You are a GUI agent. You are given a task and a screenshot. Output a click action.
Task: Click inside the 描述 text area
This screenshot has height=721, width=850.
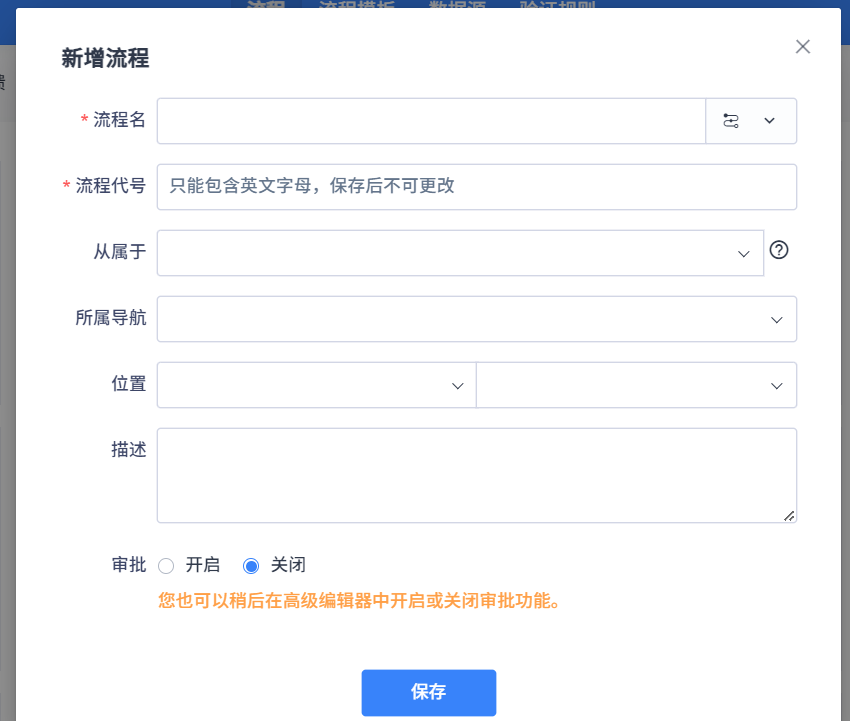(476, 475)
